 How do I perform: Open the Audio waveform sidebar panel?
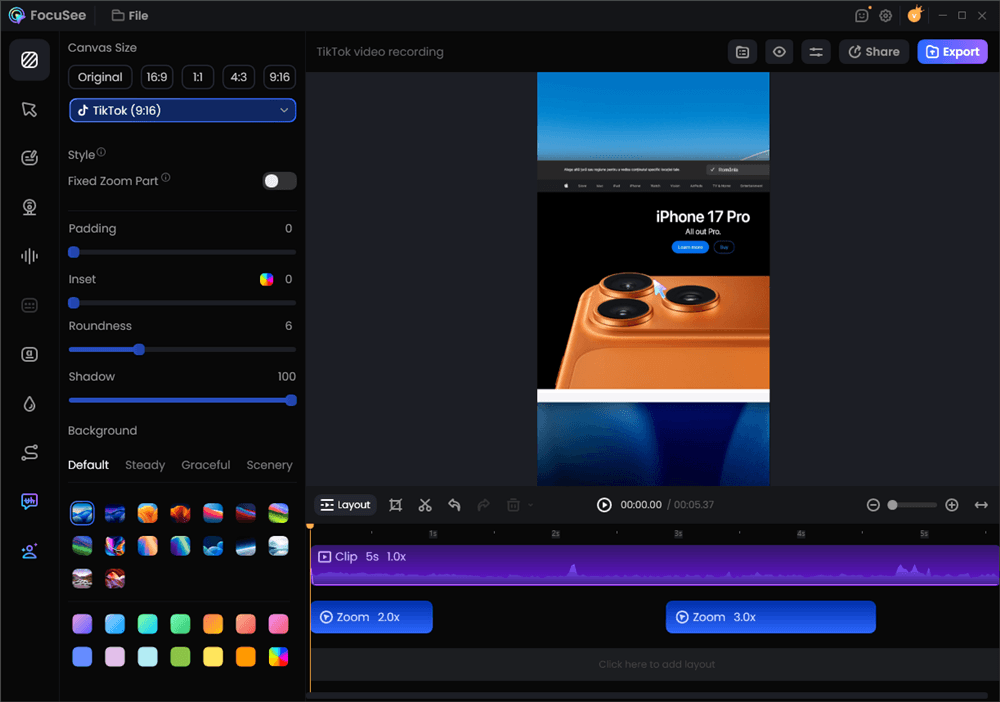[x=29, y=256]
